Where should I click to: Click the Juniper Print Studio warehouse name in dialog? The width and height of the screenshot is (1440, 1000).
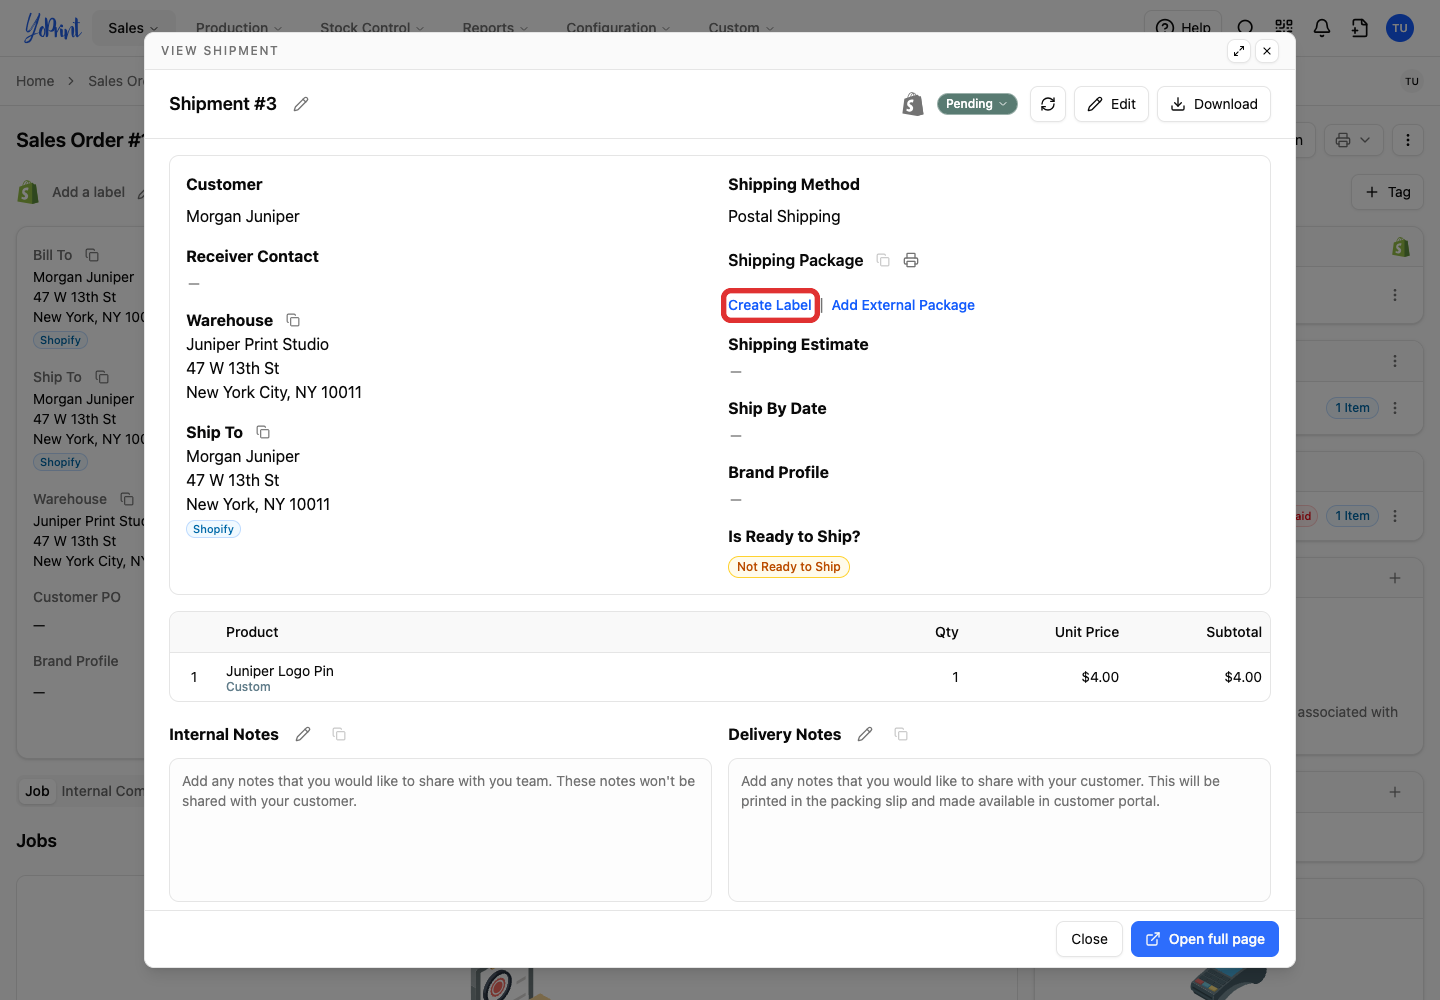point(257,344)
